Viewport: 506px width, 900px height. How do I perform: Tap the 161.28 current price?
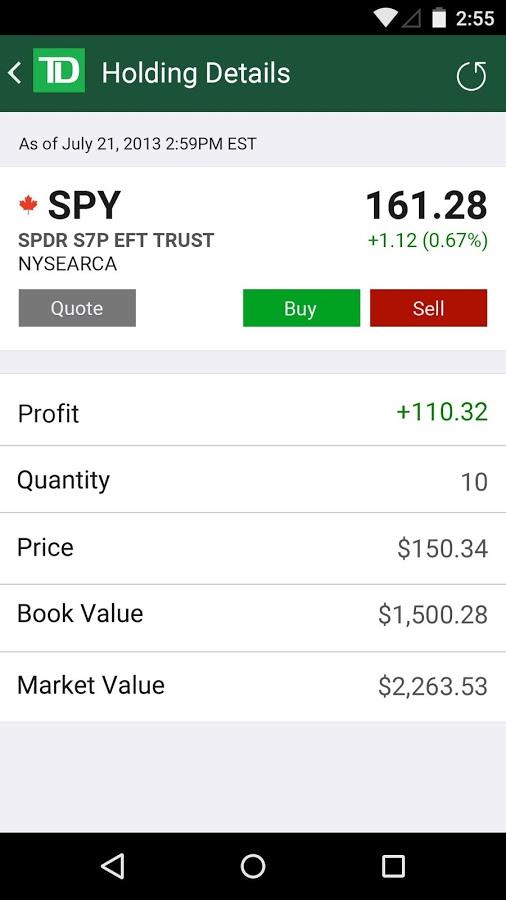[x=427, y=205]
